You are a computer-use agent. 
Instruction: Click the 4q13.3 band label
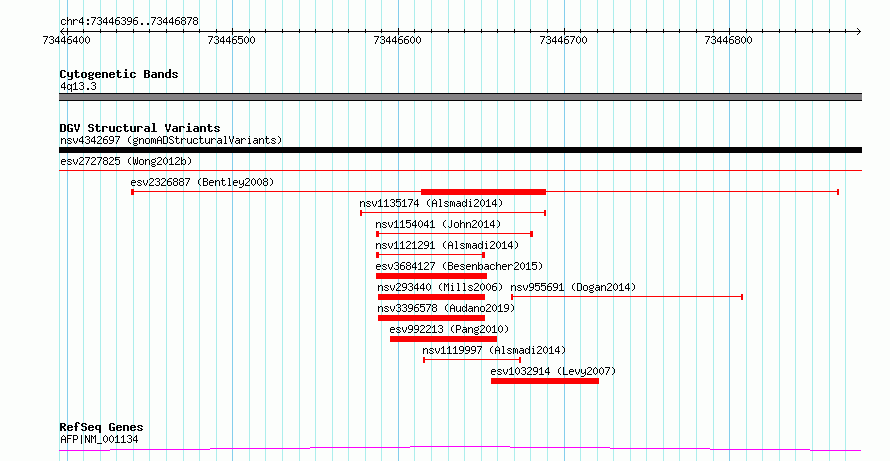78,86
